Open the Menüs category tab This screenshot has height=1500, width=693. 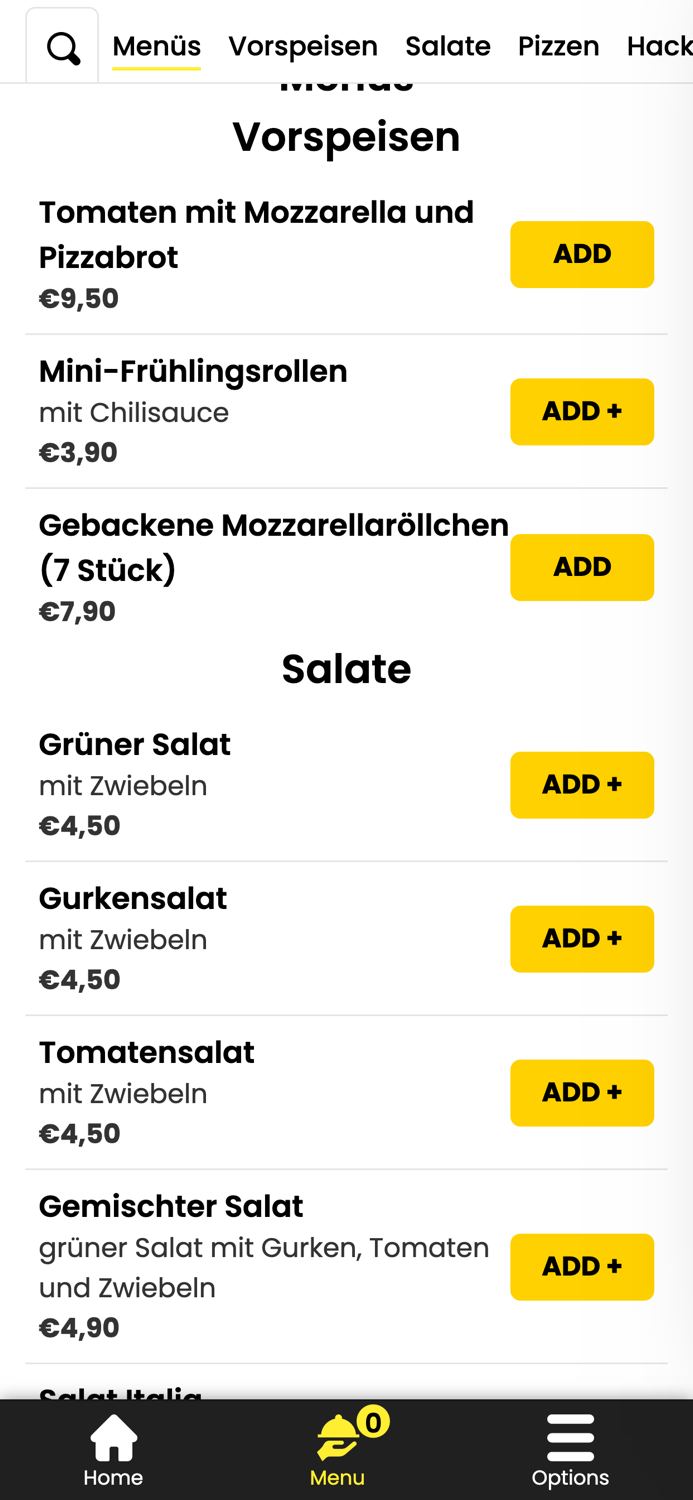click(x=156, y=46)
